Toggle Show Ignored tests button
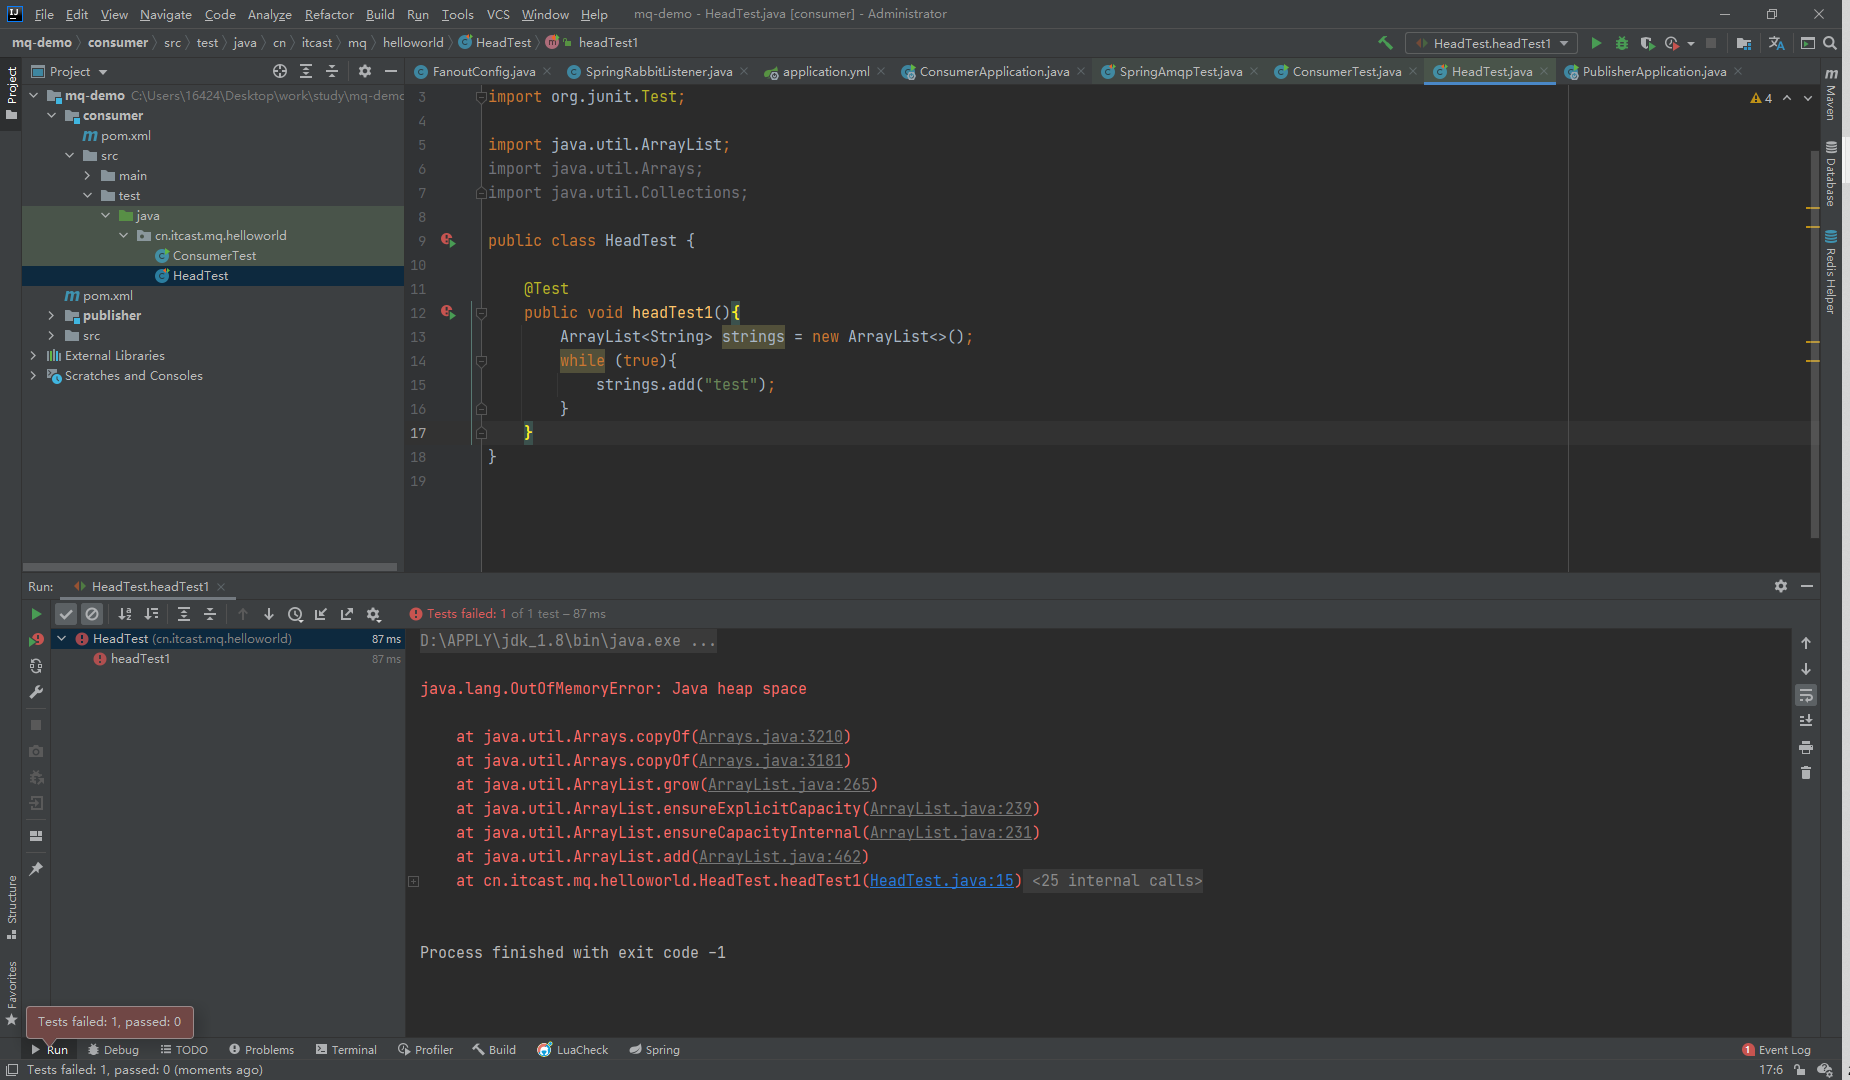The height and width of the screenshot is (1080, 1850). pyautogui.click(x=92, y=614)
